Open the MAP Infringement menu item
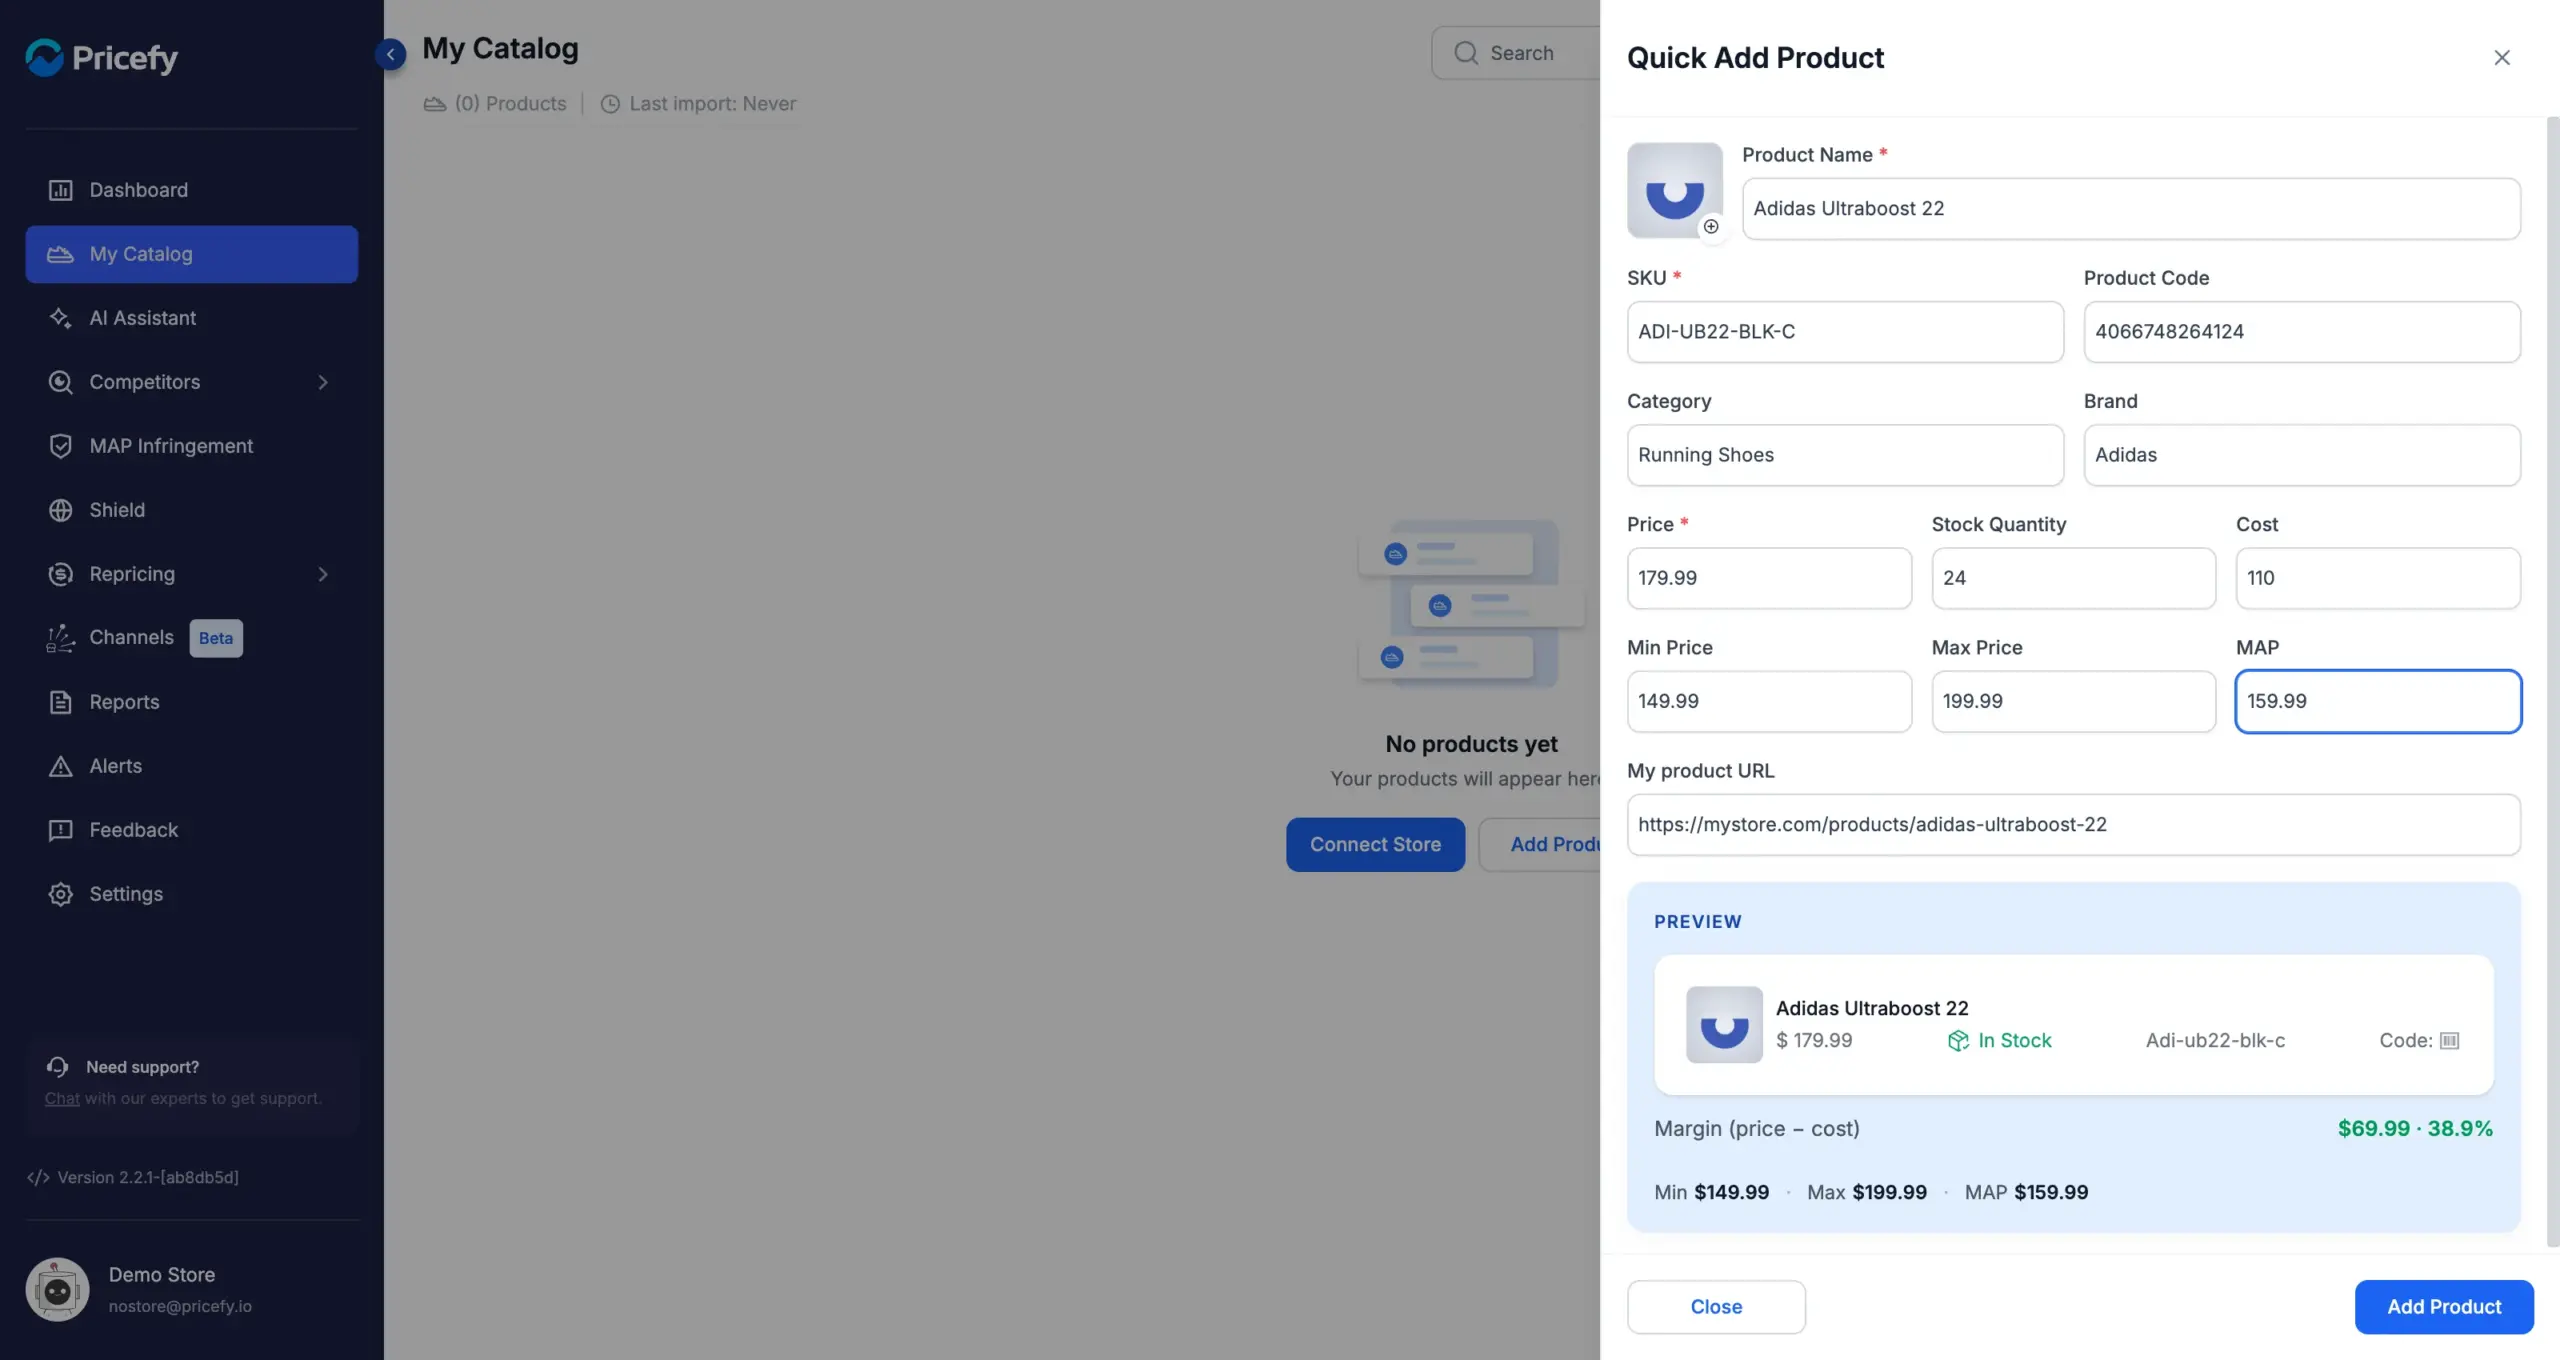 tap(191, 446)
